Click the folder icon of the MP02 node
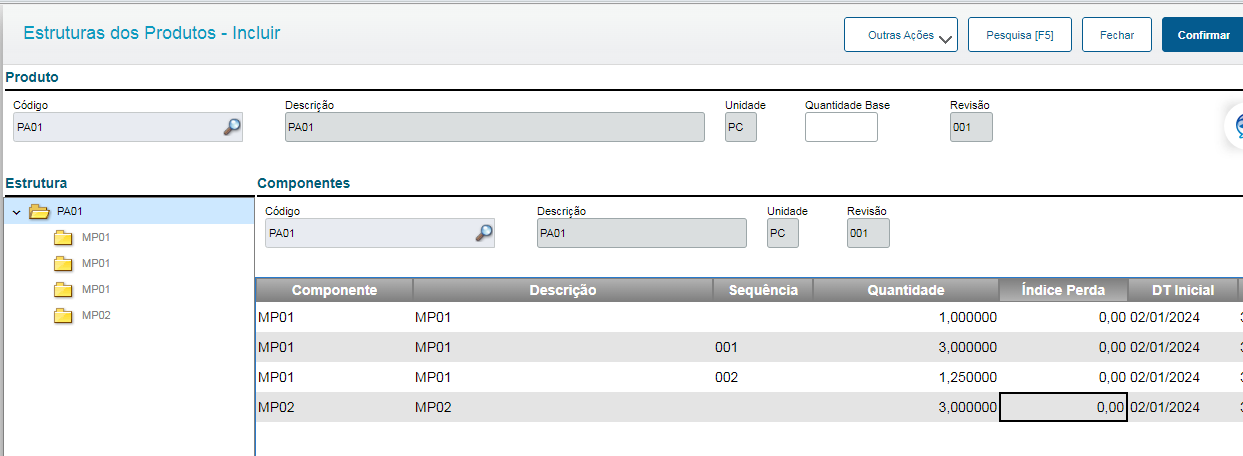Viewport: 1243px width, 456px height. tap(64, 315)
